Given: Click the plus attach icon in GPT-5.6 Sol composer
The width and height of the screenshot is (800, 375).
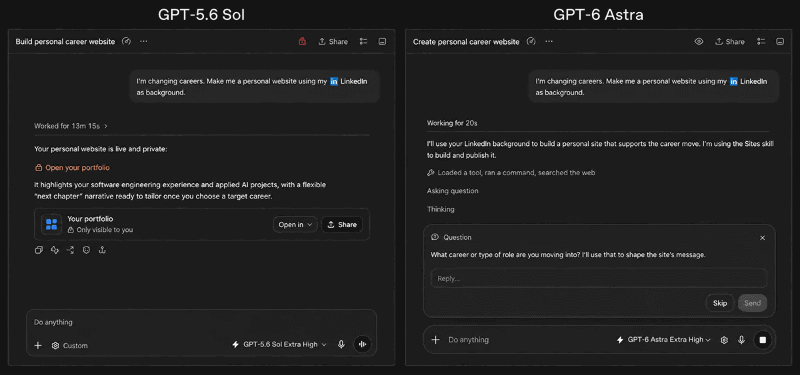Looking at the screenshot, I should pos(38,345).
